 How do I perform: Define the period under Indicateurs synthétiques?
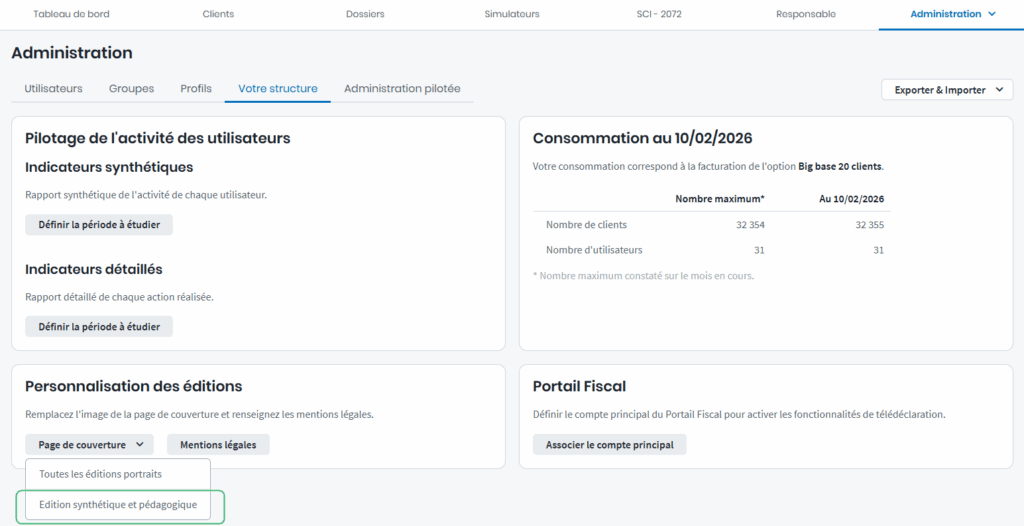pyautogui.click(x=98, y=225)
